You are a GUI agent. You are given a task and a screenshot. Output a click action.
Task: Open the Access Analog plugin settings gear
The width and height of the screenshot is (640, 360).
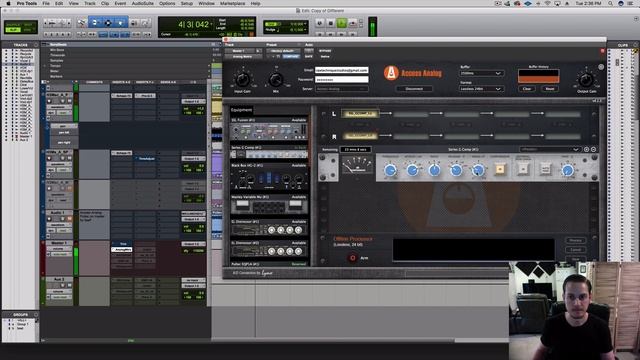coord(601,67)
